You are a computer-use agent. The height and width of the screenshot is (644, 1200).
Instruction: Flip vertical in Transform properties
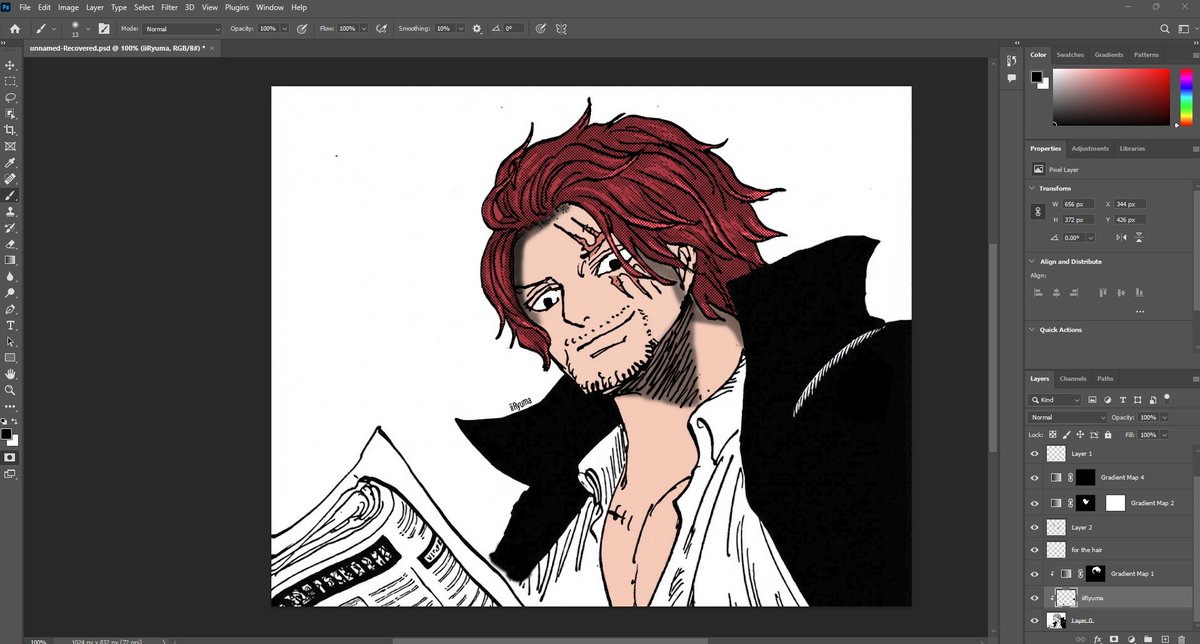click(x=1137, y=237)
